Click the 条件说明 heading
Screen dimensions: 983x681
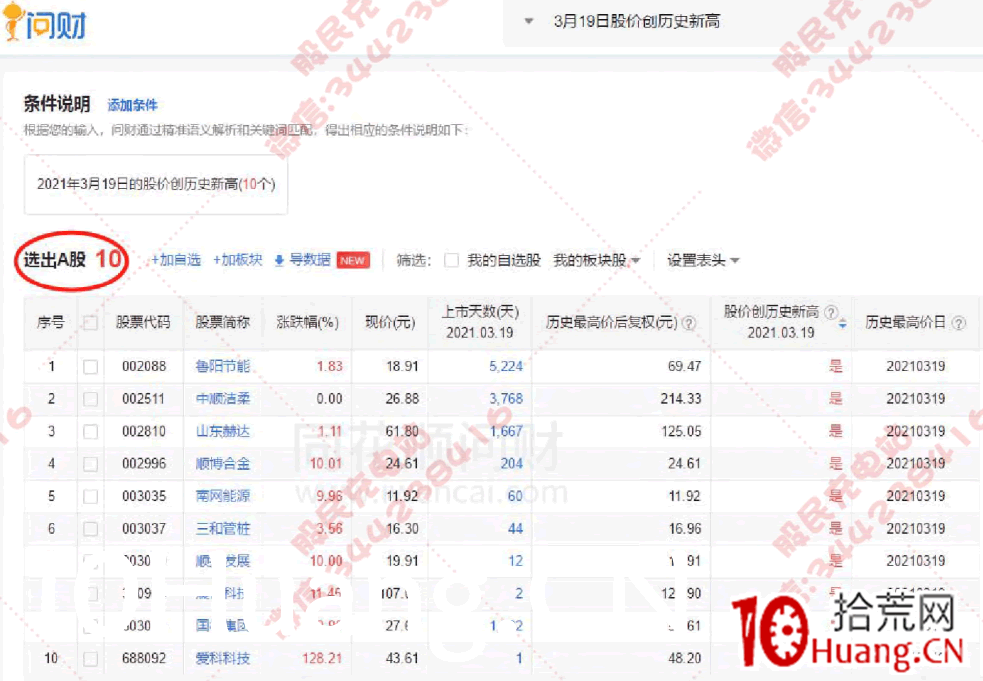(57, 103)
